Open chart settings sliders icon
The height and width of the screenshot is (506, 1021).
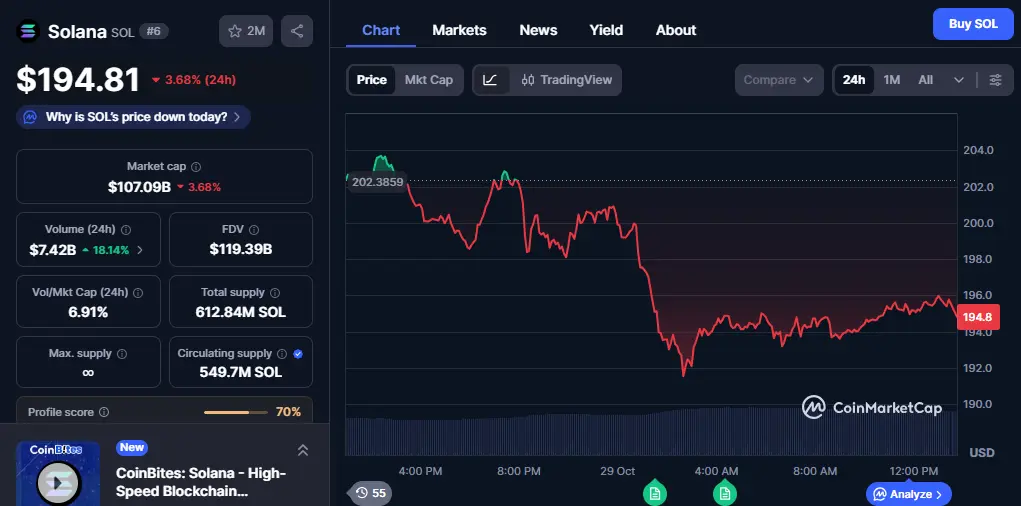[995, 80]
